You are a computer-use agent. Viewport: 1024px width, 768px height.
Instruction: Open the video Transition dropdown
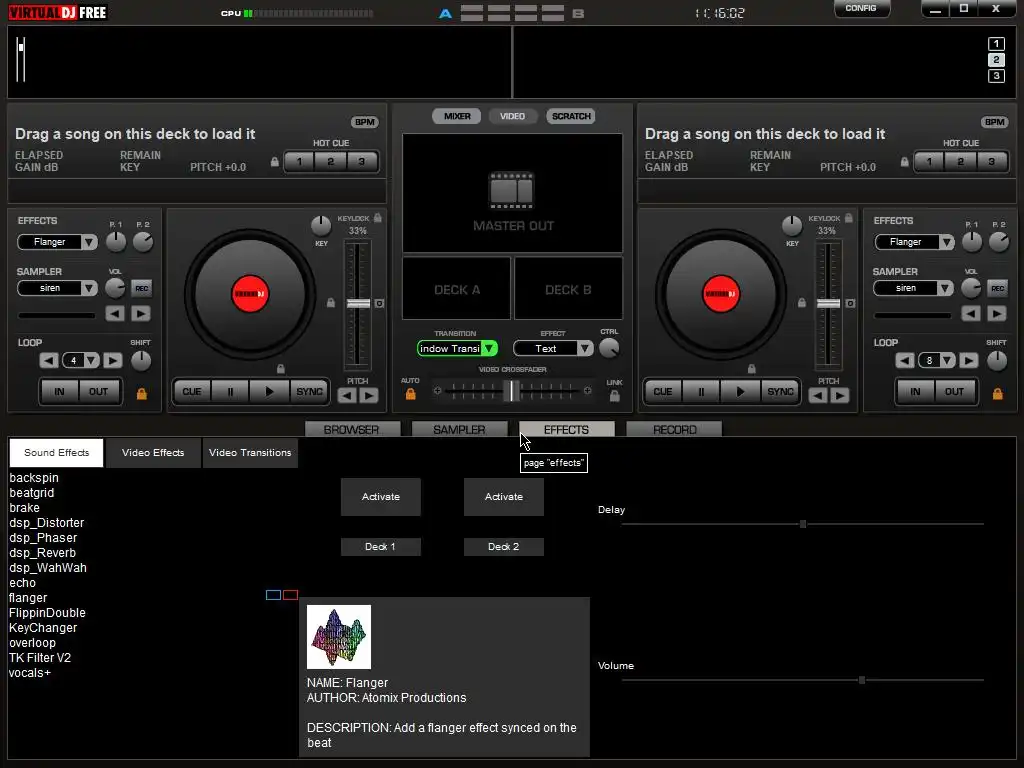[x=488, y=349]
